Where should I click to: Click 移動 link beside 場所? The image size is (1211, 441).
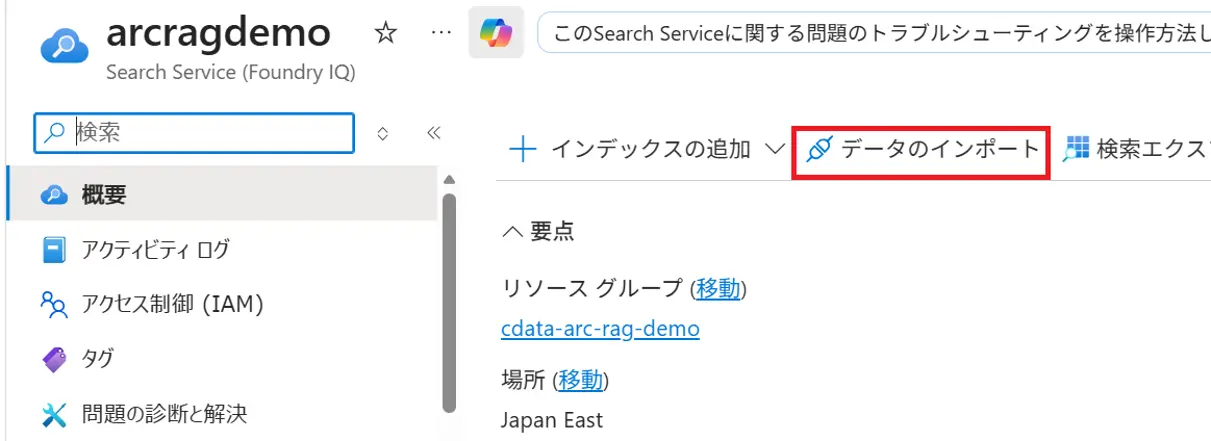[x=581, y=380]
